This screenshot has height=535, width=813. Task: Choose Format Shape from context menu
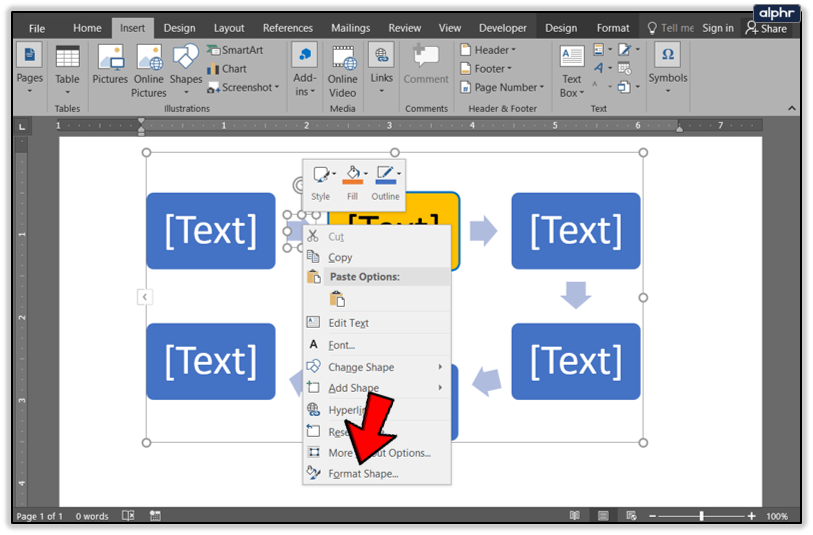pos(363,474)
